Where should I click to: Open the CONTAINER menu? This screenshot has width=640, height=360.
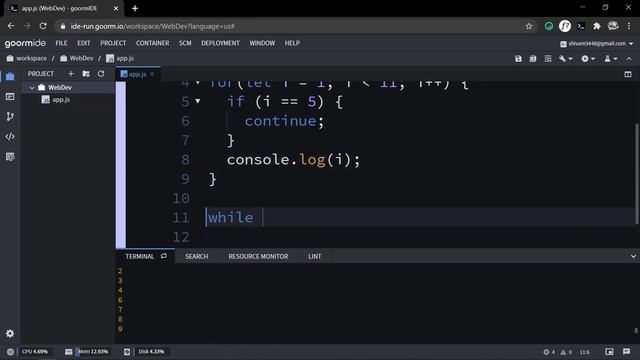click(x=152, y=43)
